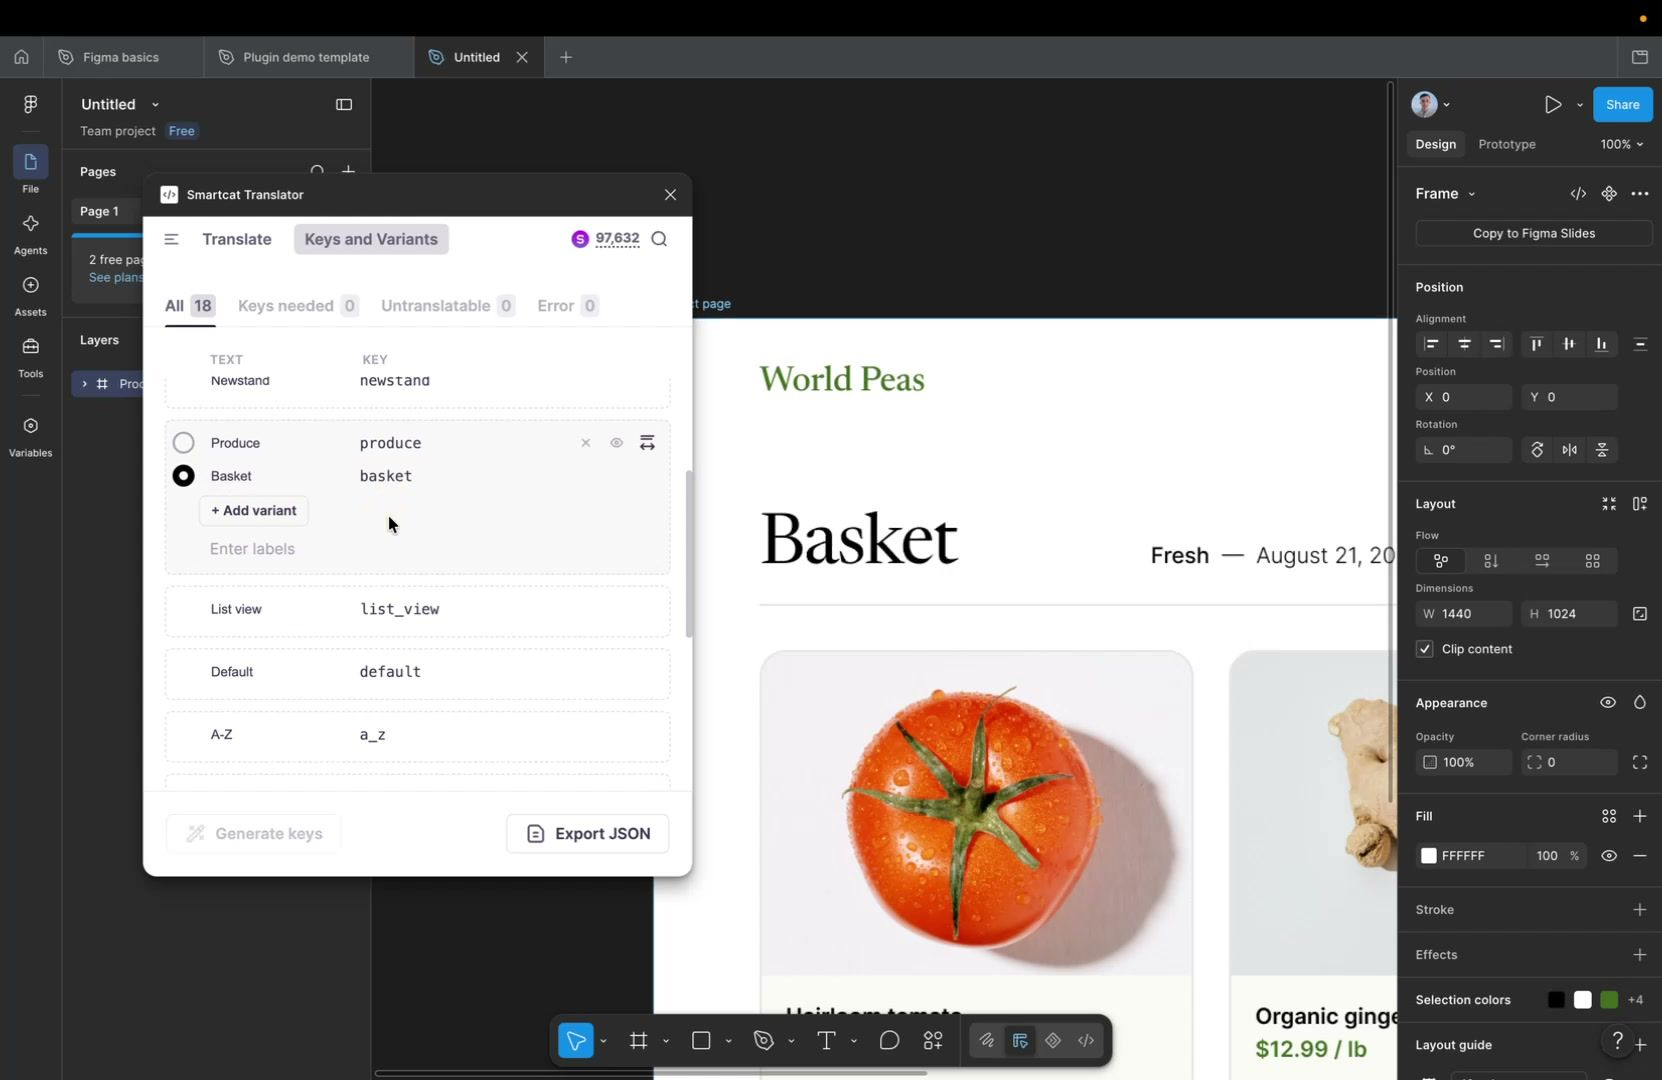This screenshot has width=1662, height=1080.
Task: Filter by Keys needed tab
Action: point(298,306)
